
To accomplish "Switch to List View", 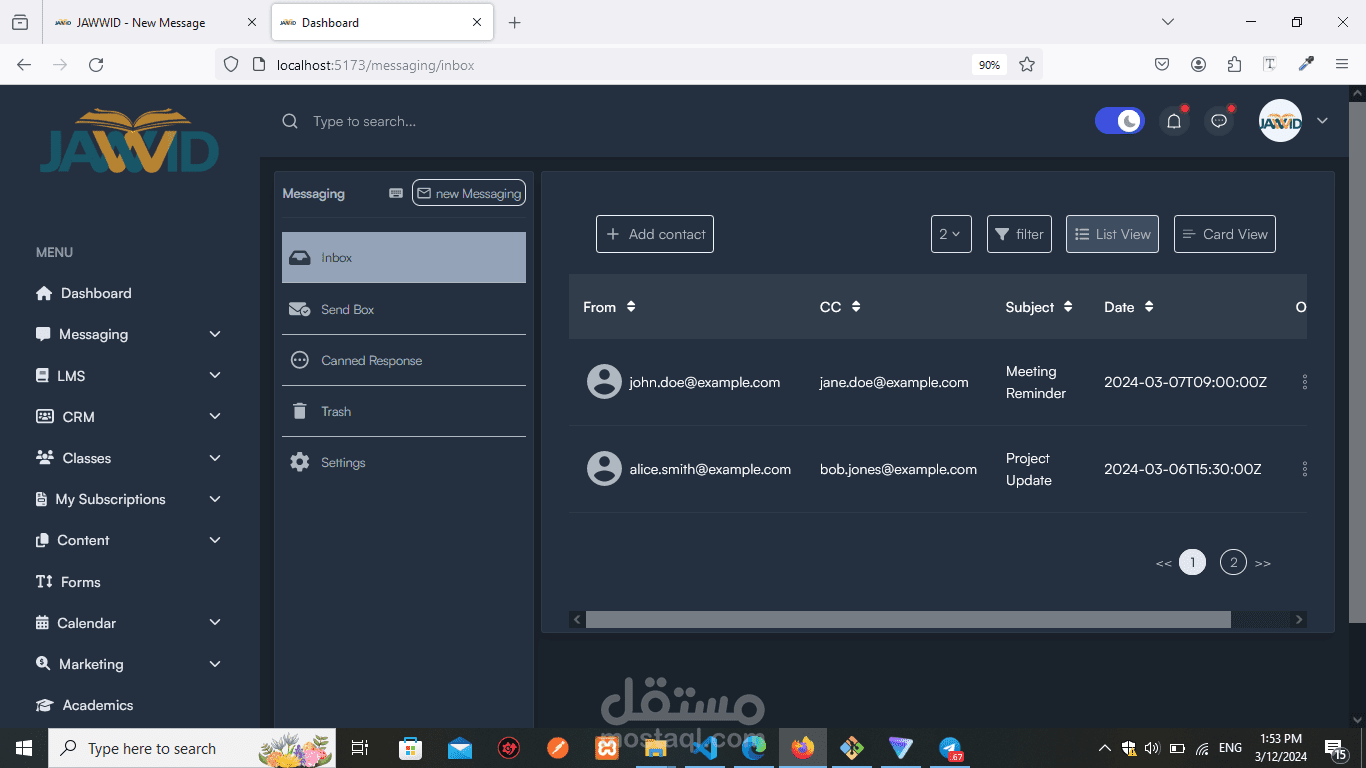I will click(x=1112, y=234).
